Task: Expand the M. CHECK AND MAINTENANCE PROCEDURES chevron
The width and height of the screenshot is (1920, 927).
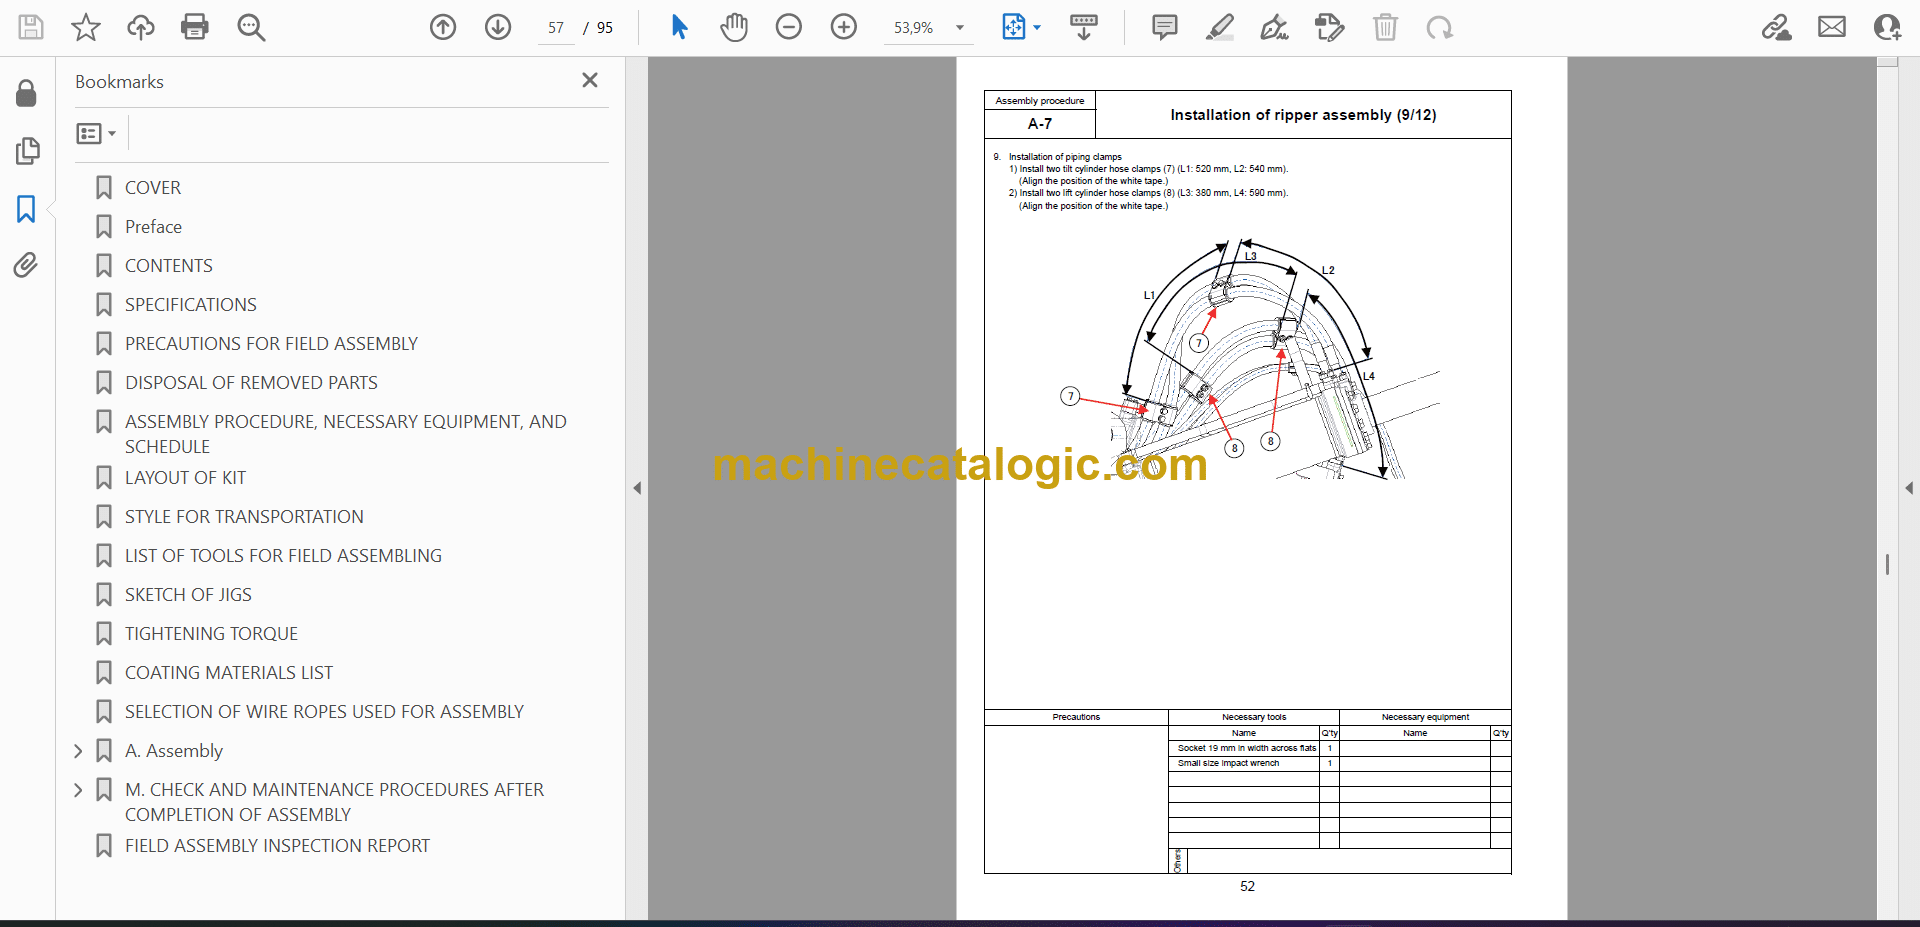Action: tap(78, 790)
